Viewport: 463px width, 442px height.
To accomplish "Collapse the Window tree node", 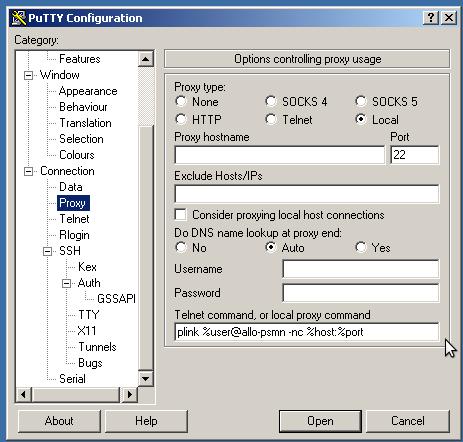I will [29, 75].
